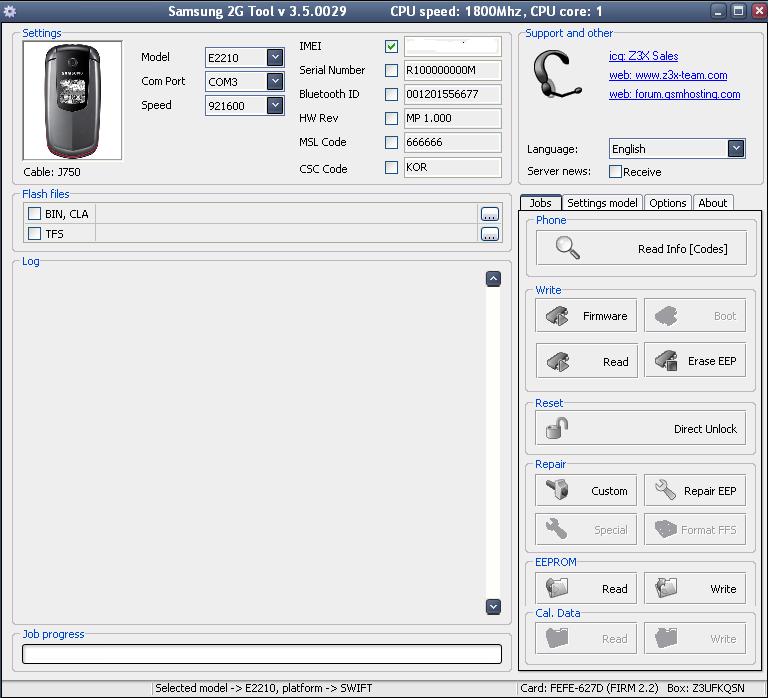The height and width of the screenshot is (698, 768).
Task: Click the TFS file path field
Action: point(286,234)
